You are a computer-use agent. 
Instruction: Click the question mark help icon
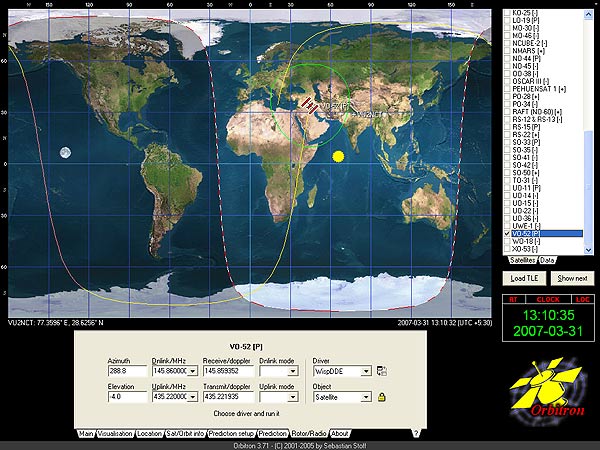click(x=416, y=433)
